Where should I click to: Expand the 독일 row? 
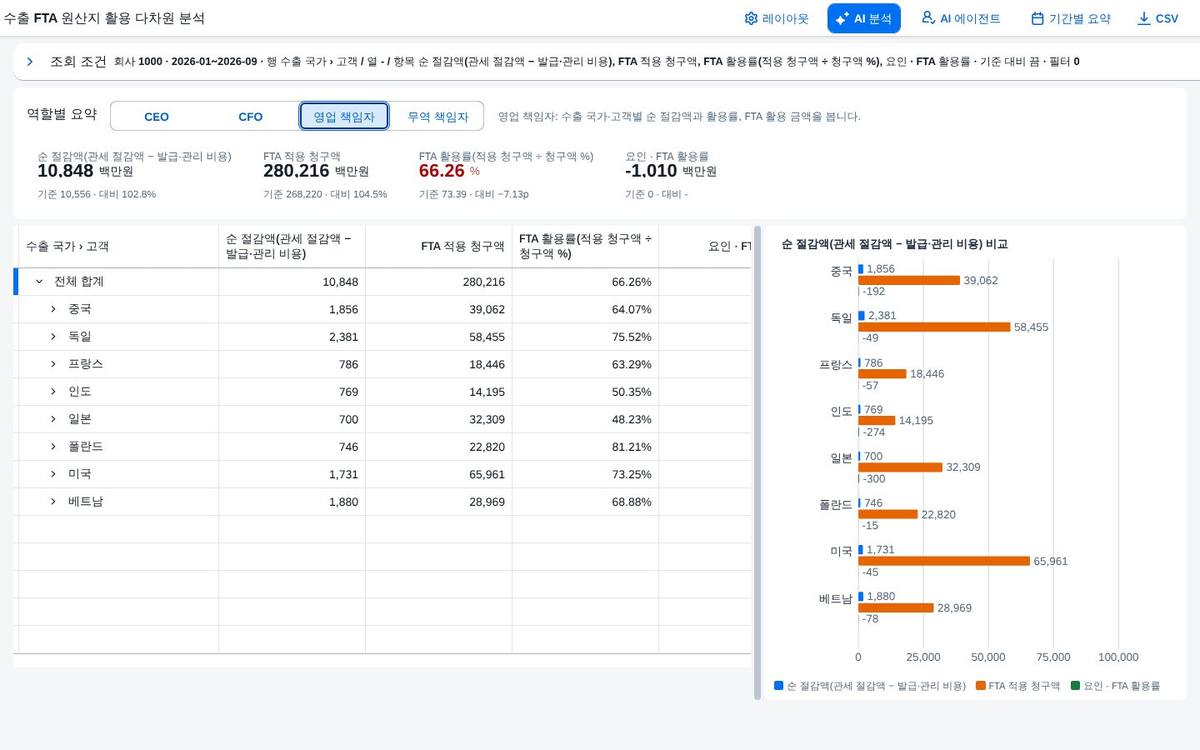[53, 337]
